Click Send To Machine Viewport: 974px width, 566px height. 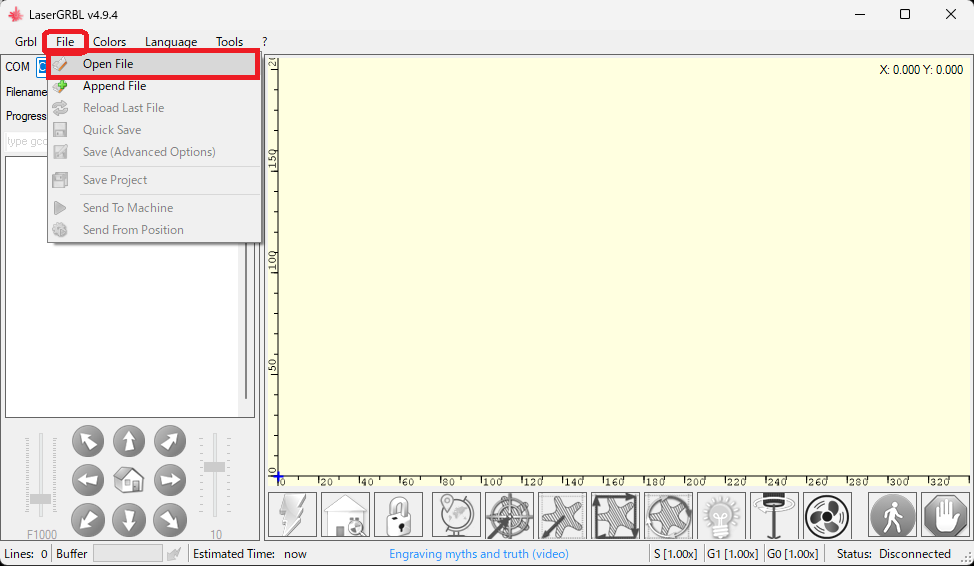pyautogui.click(x=153, y=208)
